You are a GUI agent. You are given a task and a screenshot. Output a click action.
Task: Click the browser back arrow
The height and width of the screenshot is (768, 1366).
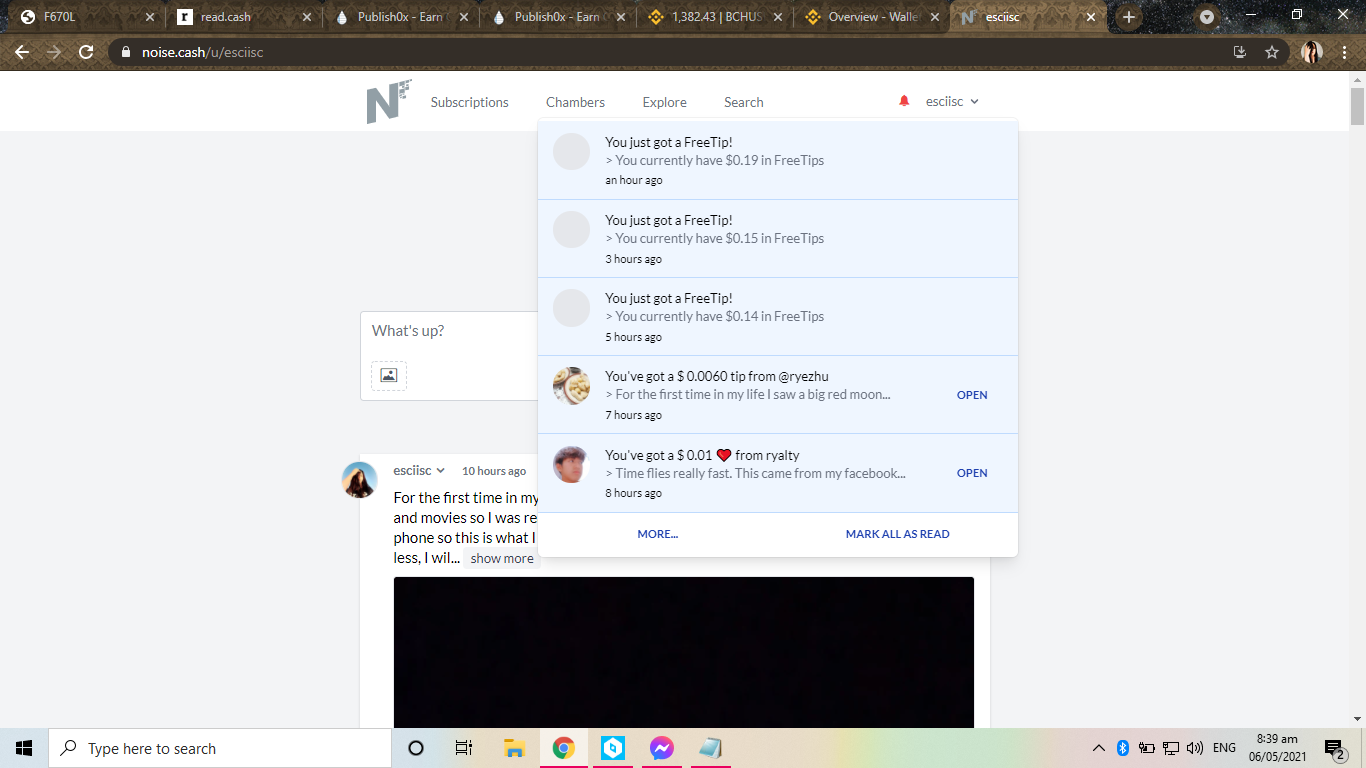(x=22, y=52)
